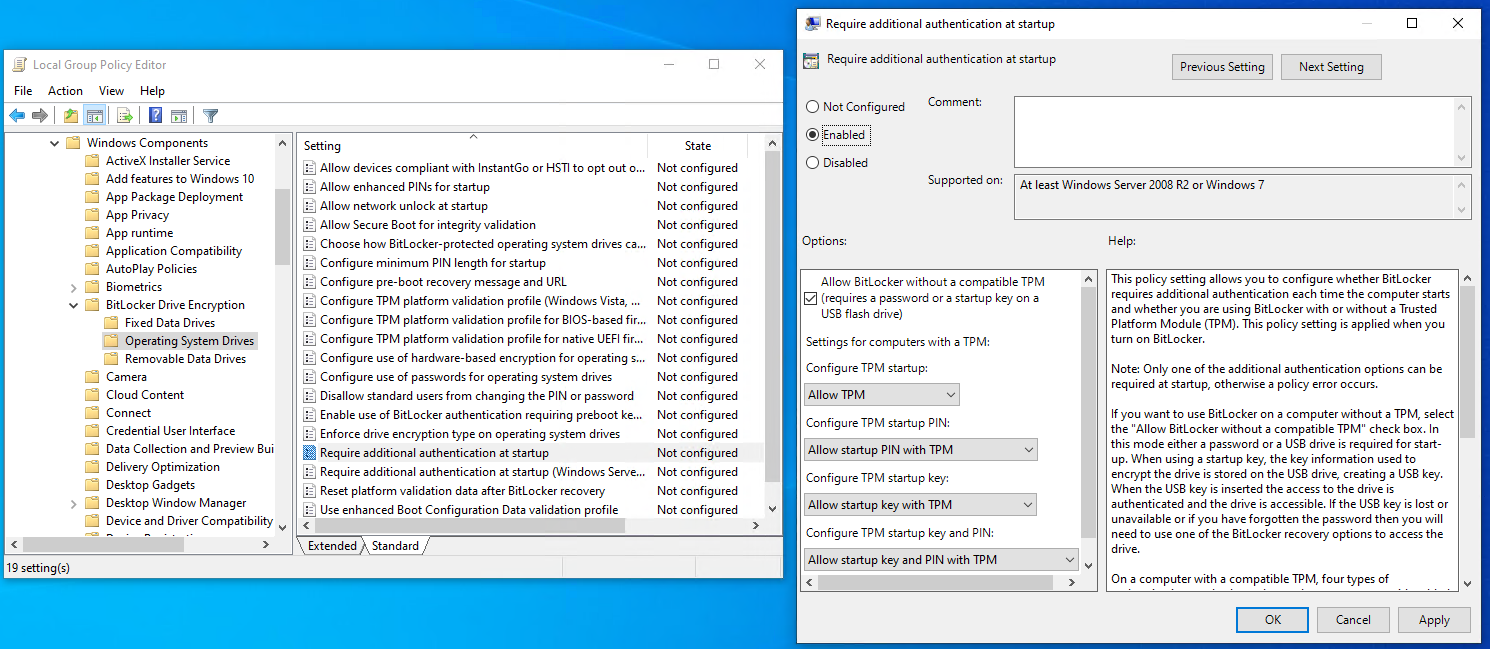Viewport: 1490px width, 649px height.
Task: Click the policy icon beside 'Allow Secure Boot for integrity validation'
Action: coord(310,225)
